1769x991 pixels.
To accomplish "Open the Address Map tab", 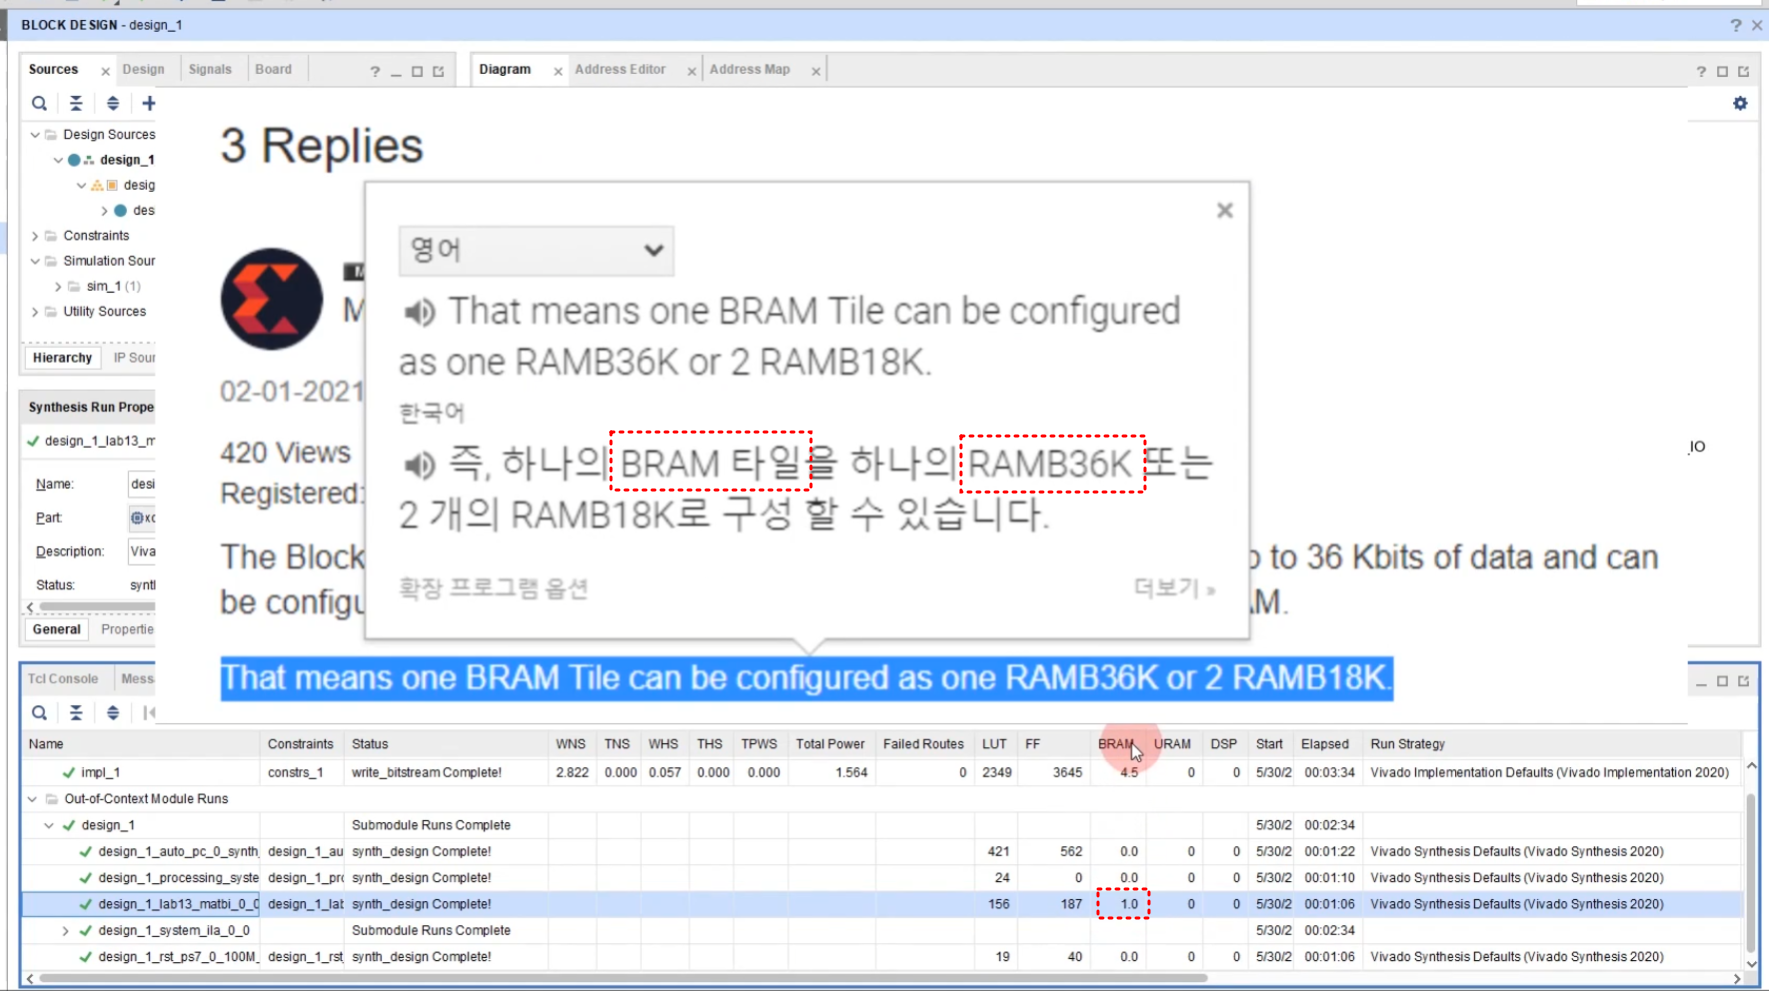I will tap(749, 69).
